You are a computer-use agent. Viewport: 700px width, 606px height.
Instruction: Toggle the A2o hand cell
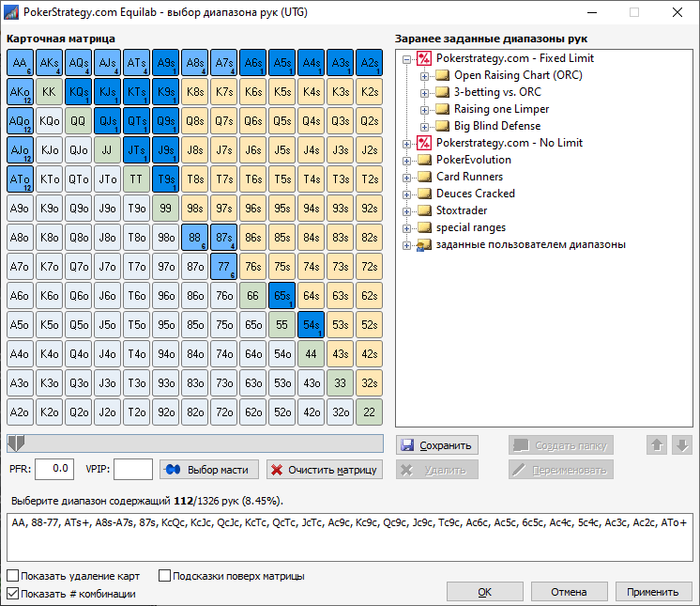coord(20,412)
